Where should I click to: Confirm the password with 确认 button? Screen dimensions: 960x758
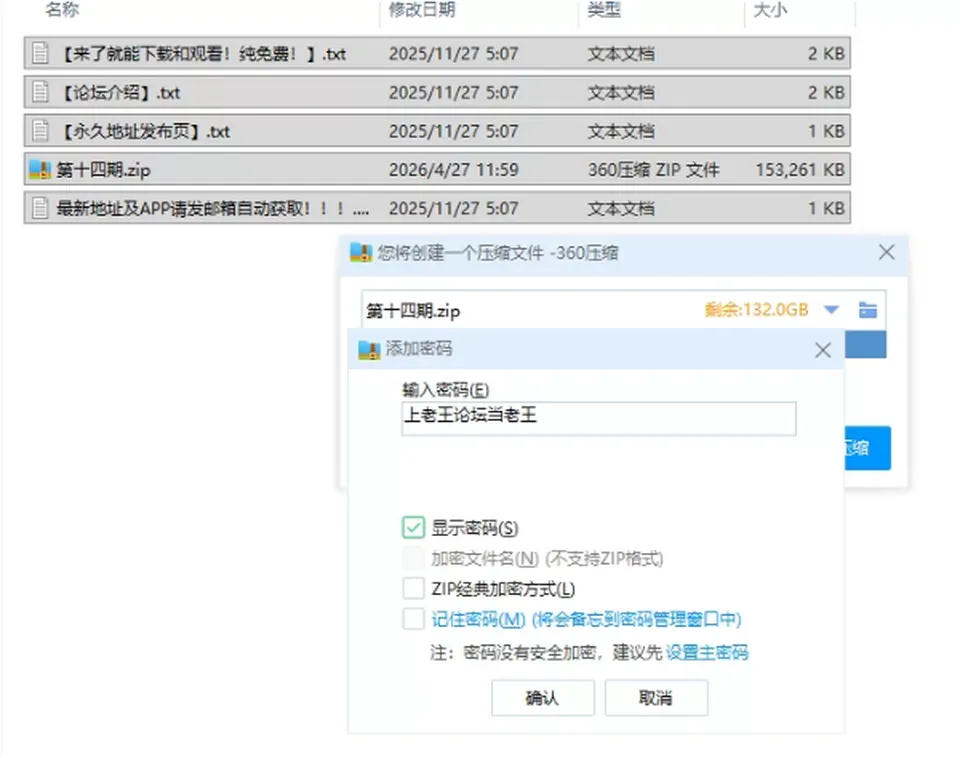(x=542, y=697)
